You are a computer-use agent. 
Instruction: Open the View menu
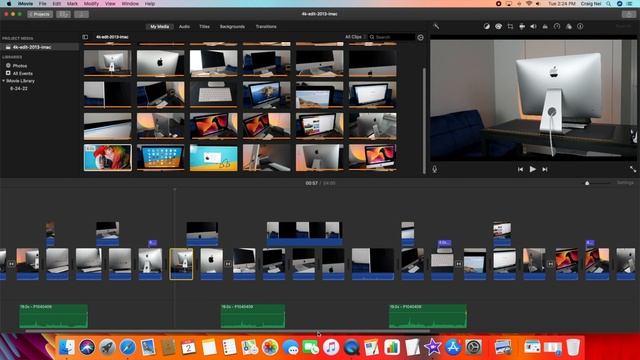(110, 4)
